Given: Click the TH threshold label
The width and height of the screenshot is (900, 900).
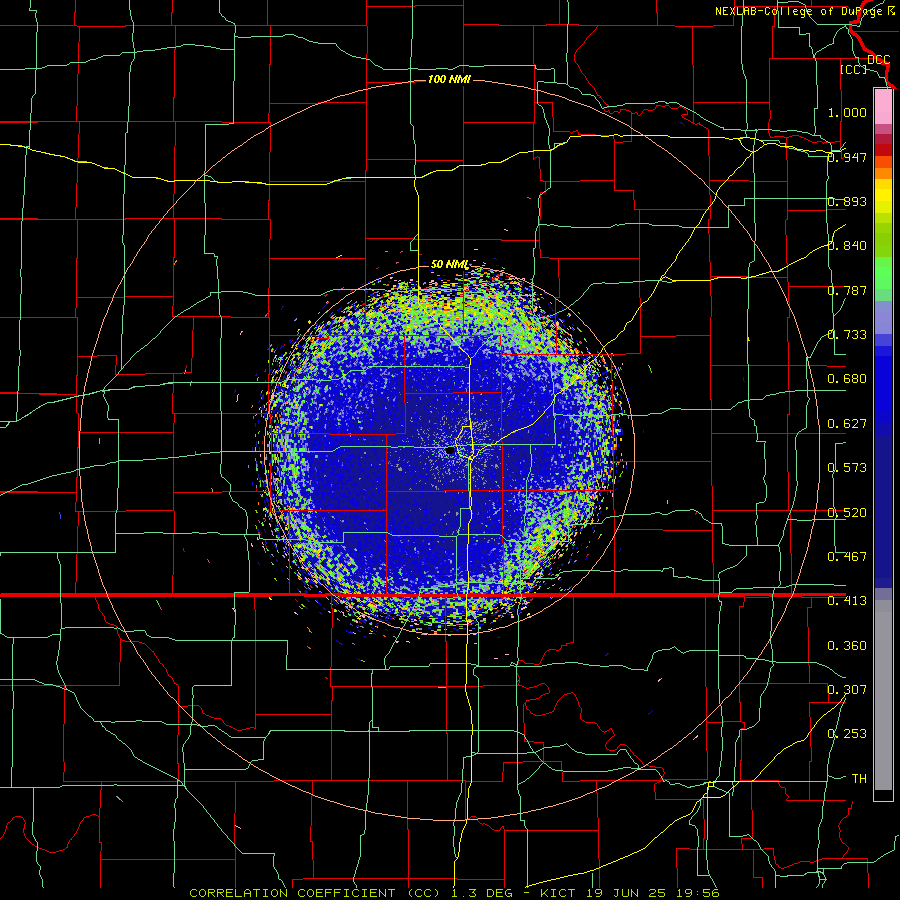Looking at the screenshot, I should (859, 779).
